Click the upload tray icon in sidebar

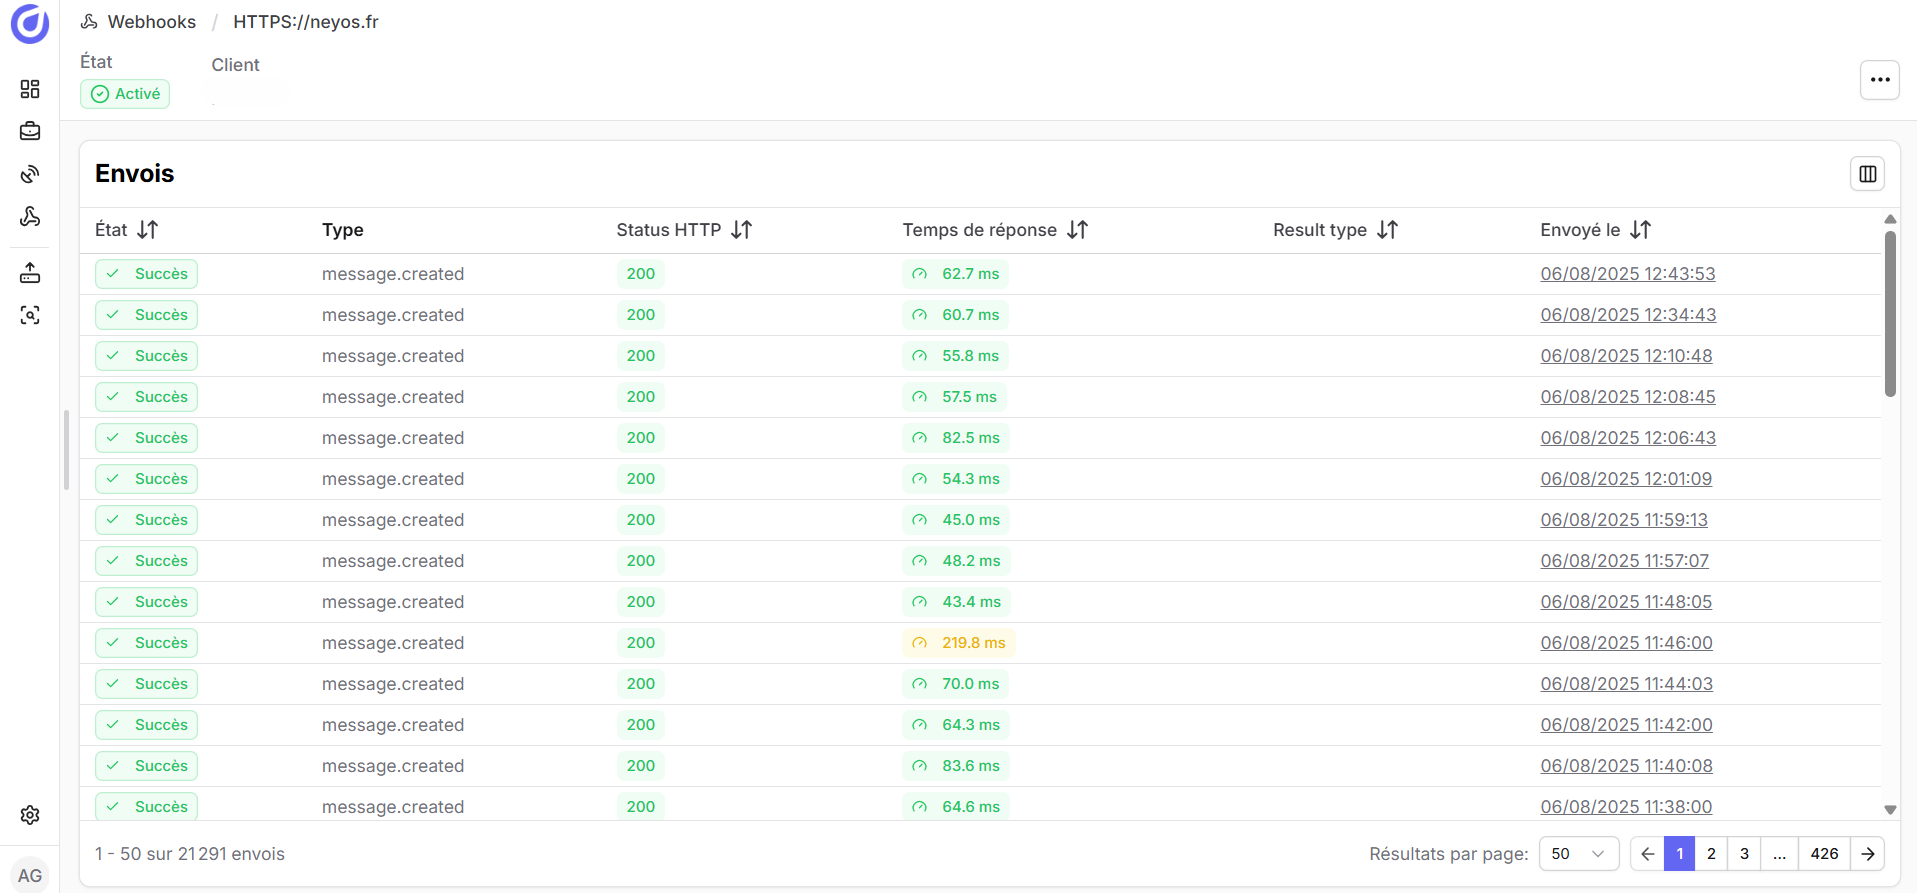[30, 272]
